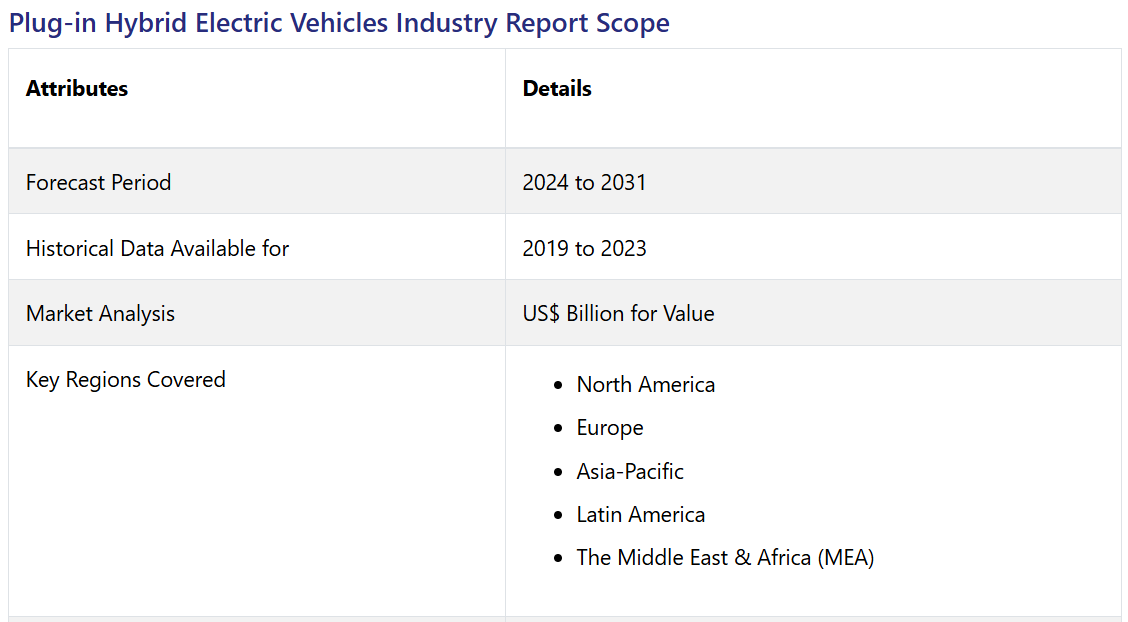Click the 'Plug-in Hybrid Electric Vehicles Industry Report Scope' heading
The image size is (1128, 622).
pyautogui.click(x=339, y=23)
